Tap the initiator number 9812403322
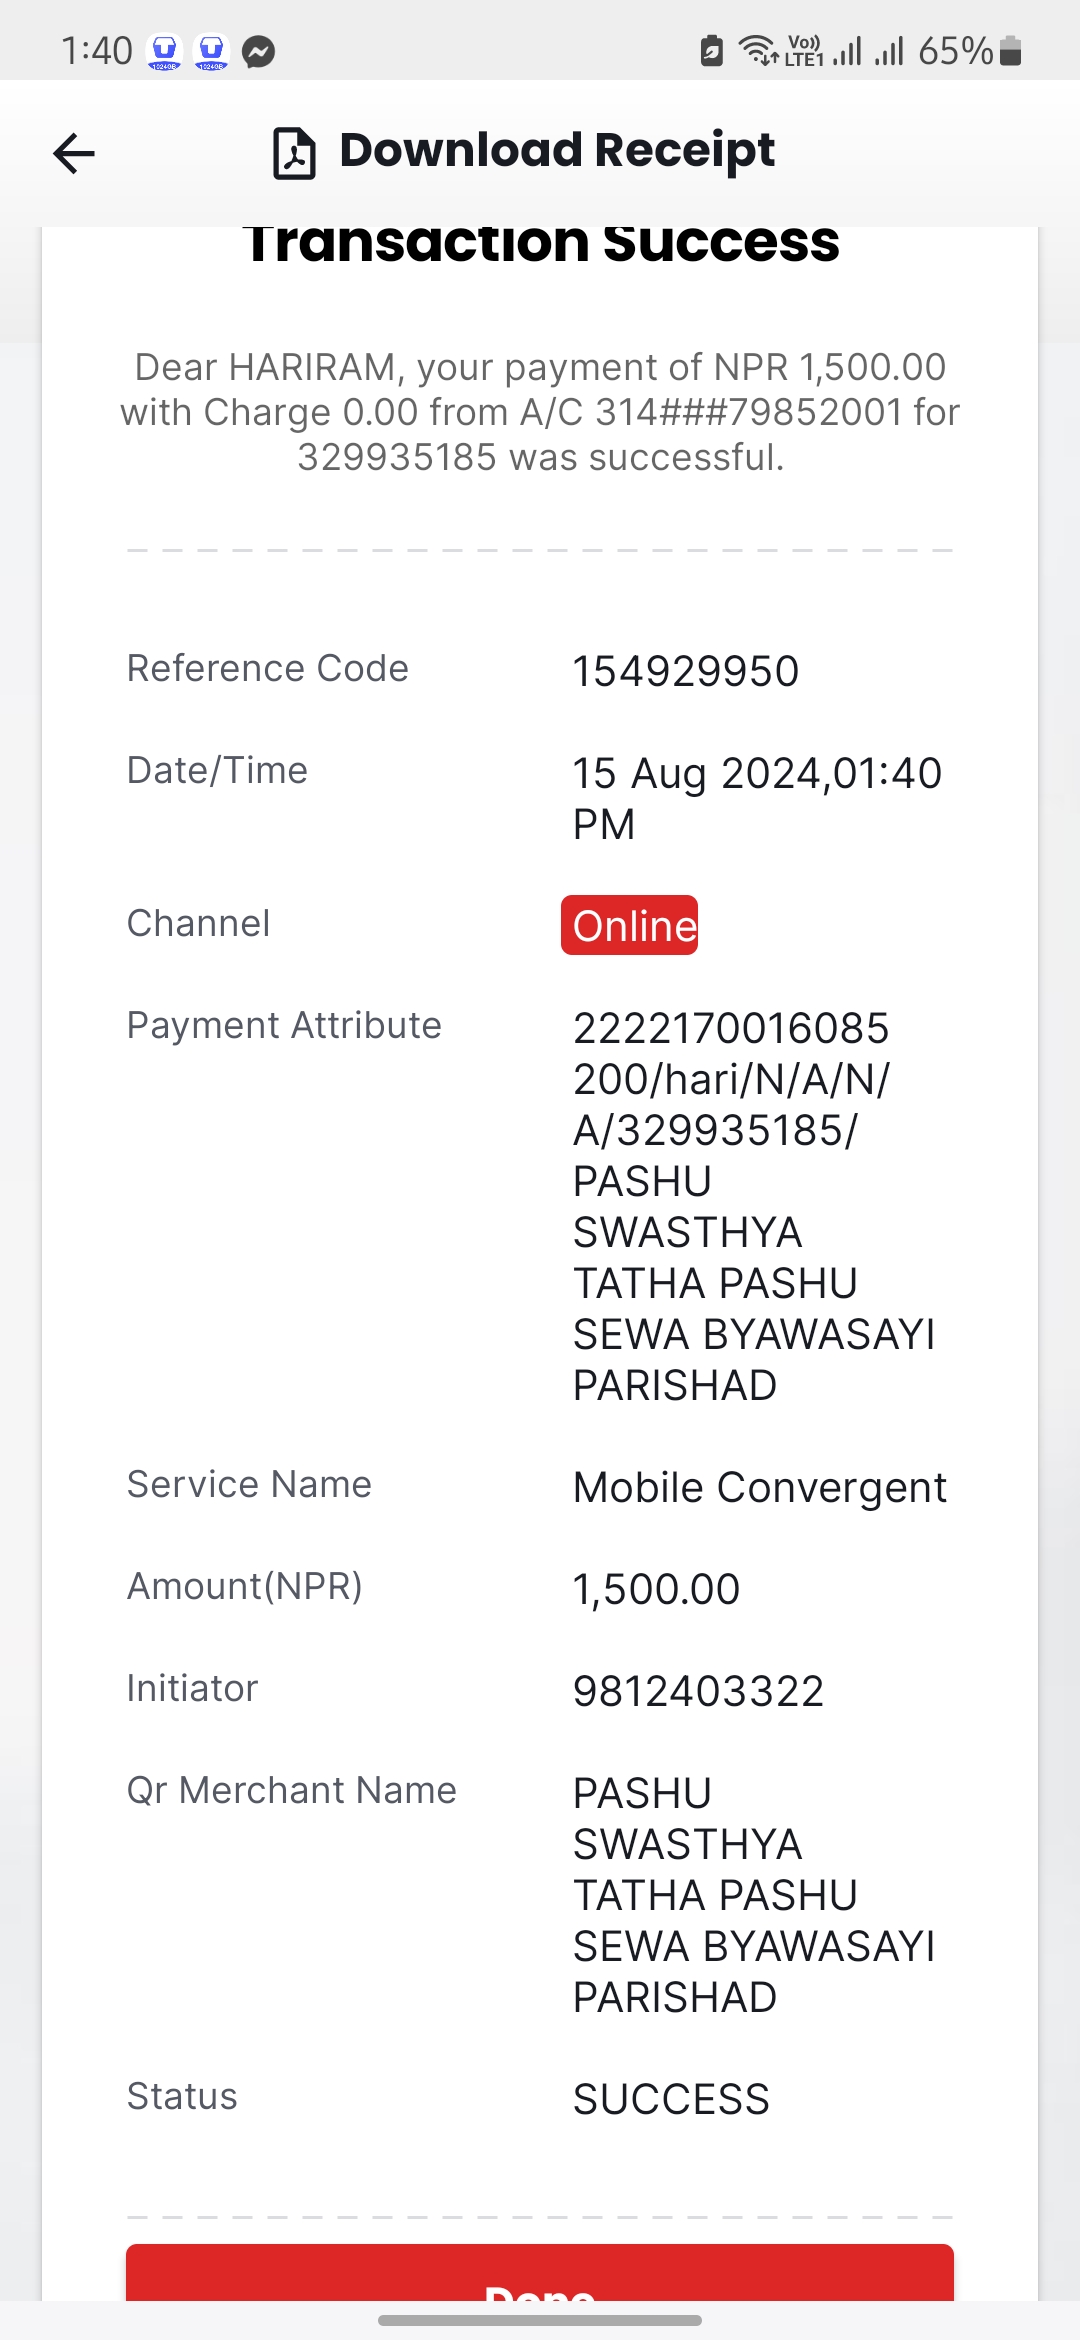Viewport: 1080px width, 2340px height. (698, 1691)
